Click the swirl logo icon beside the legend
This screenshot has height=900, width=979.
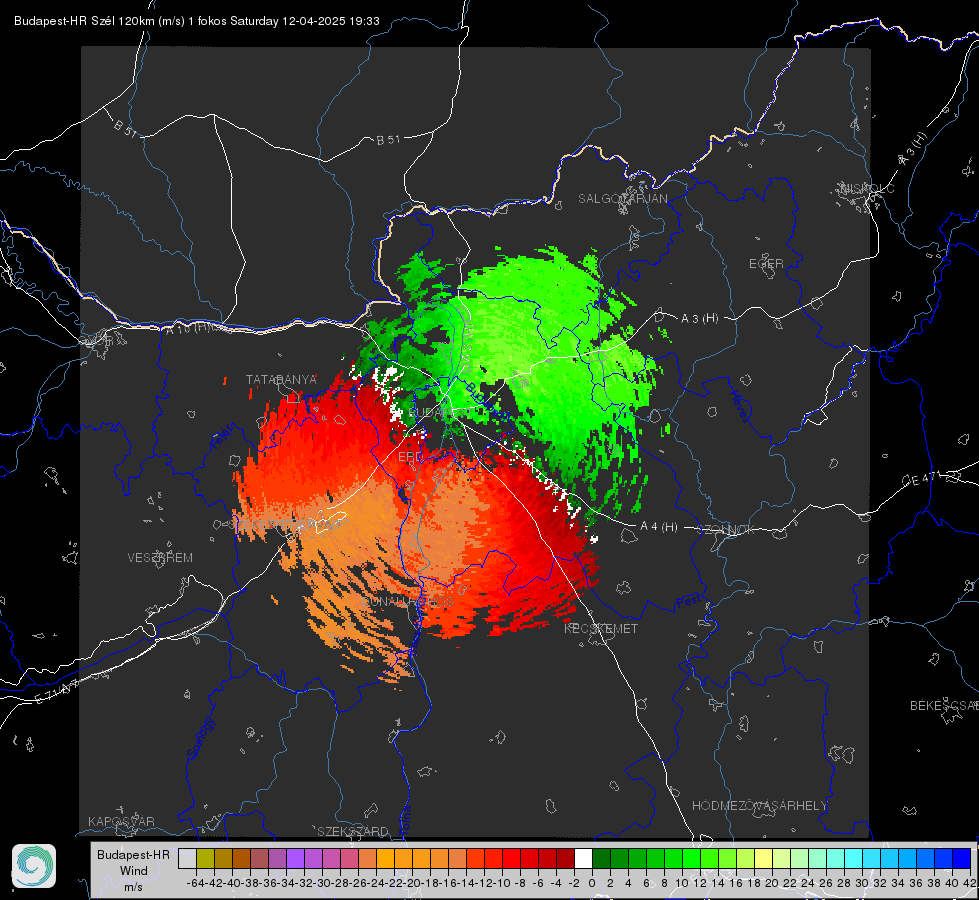click(x=34, y=866)
